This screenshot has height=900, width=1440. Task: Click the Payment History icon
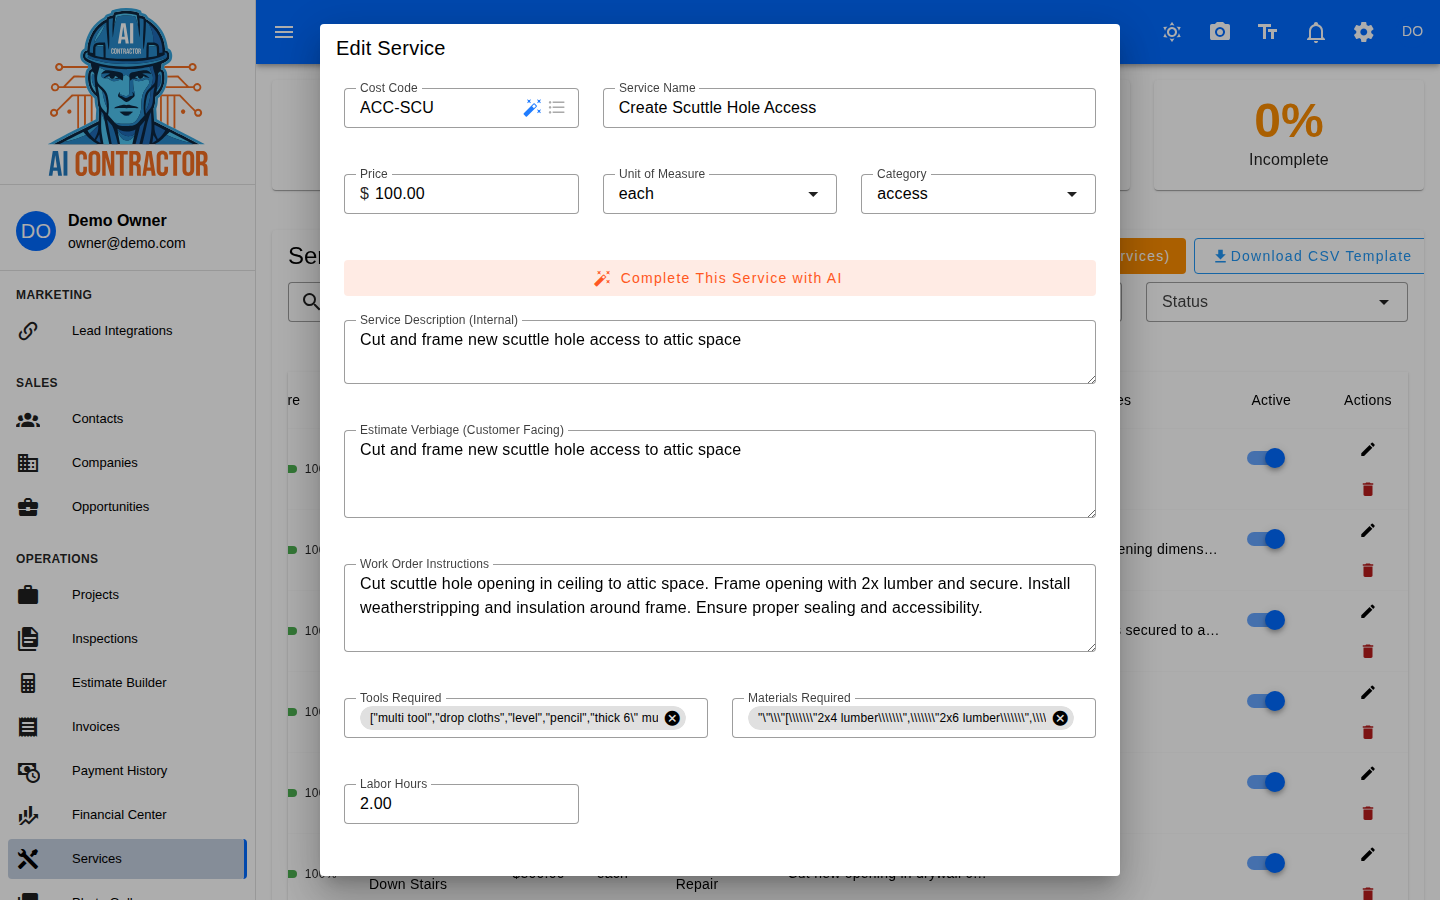(x=28, y=771)
